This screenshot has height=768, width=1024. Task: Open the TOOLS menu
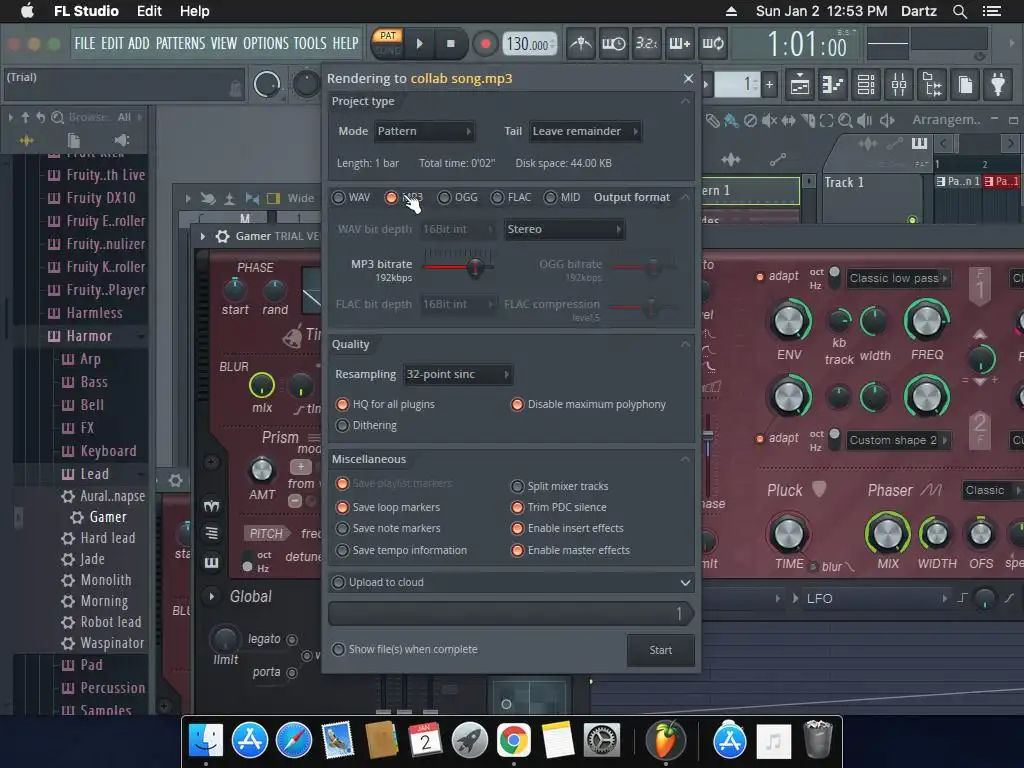[310, 43]
